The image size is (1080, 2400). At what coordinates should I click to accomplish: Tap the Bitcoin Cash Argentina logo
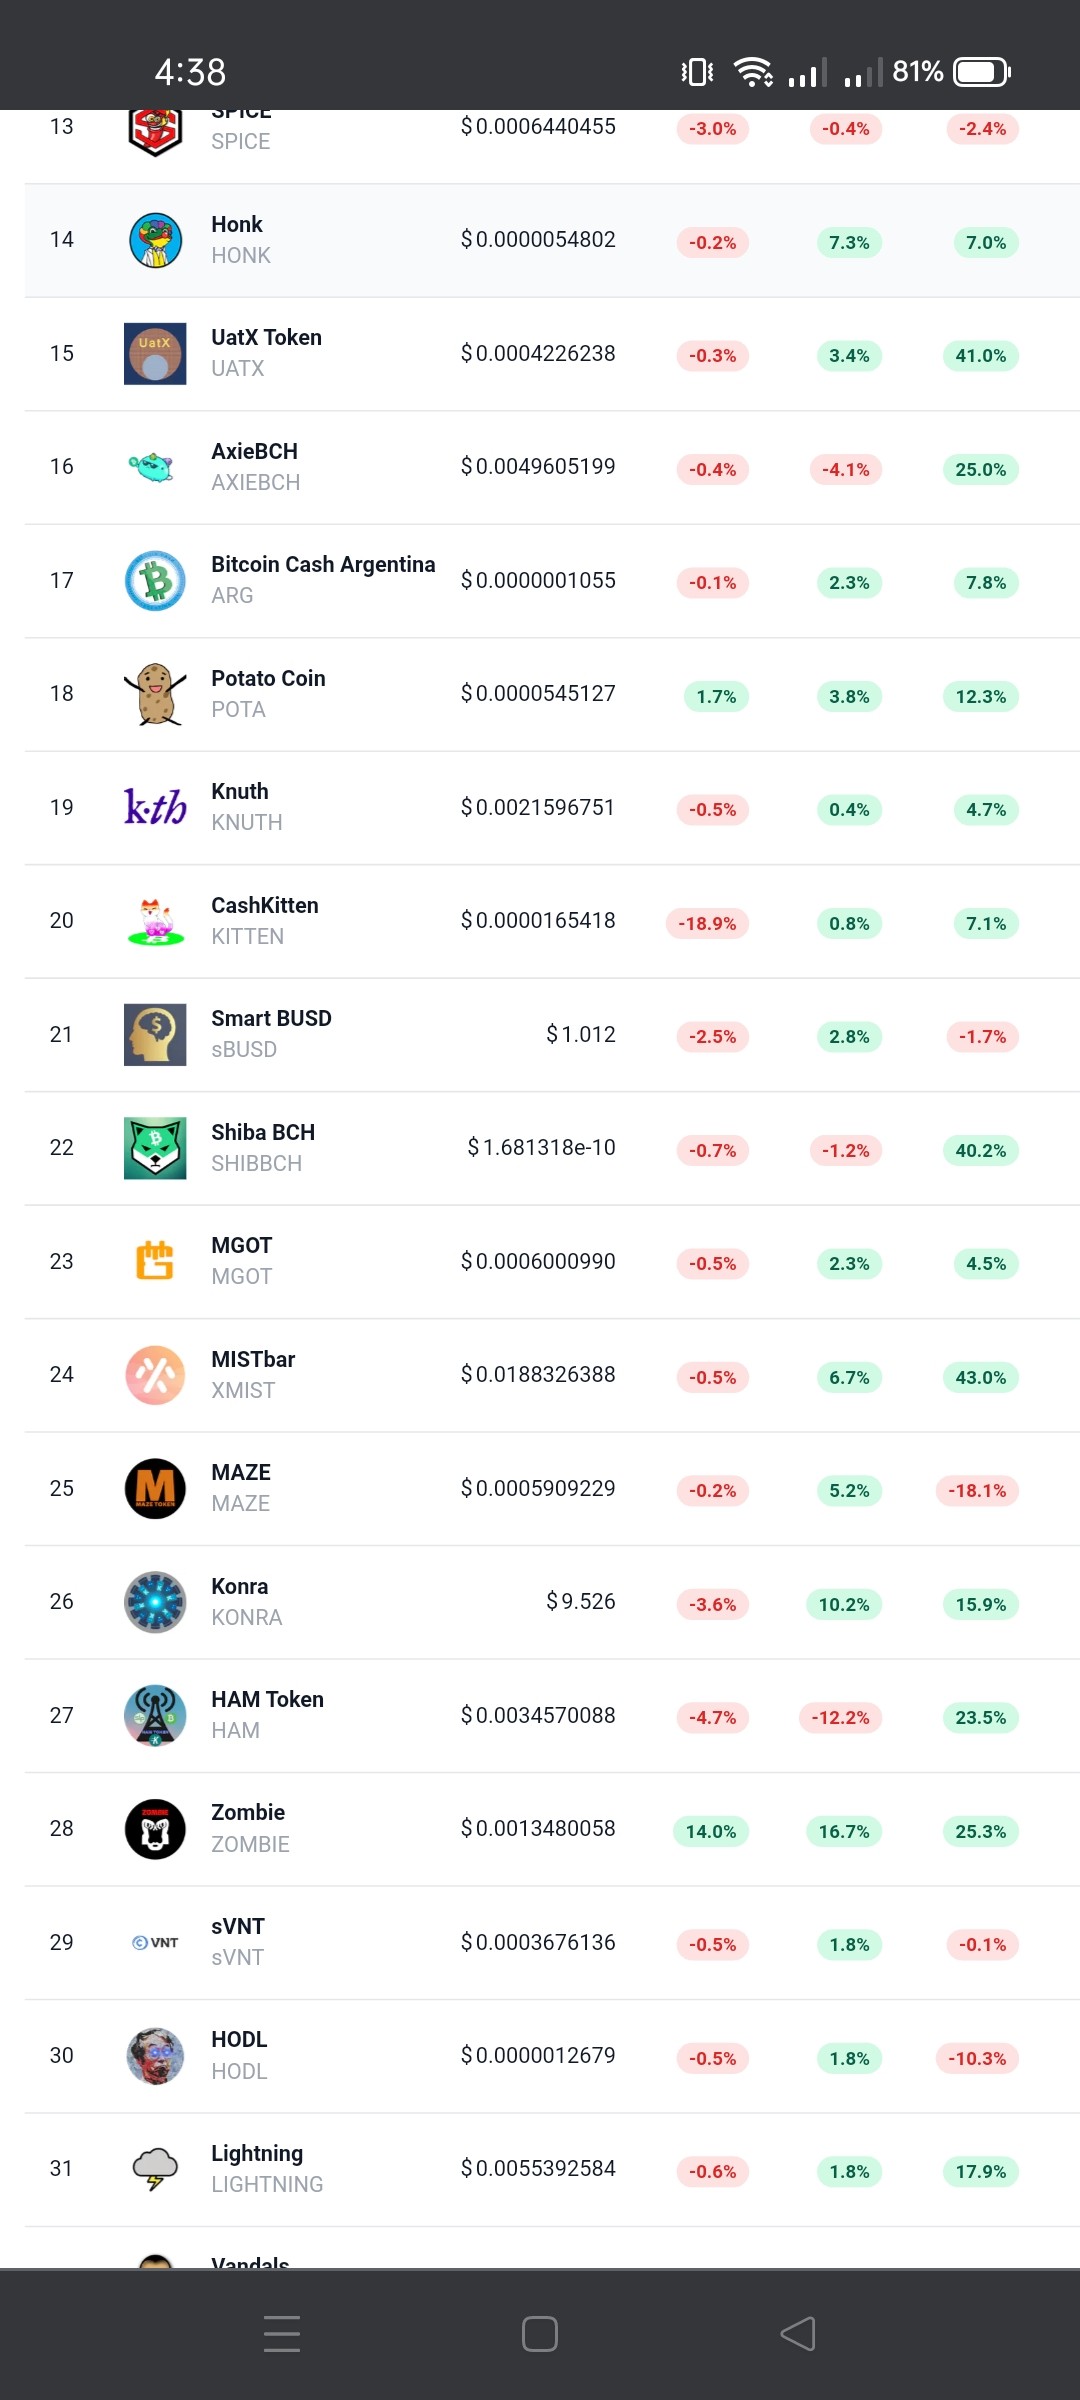pos(155,581)
